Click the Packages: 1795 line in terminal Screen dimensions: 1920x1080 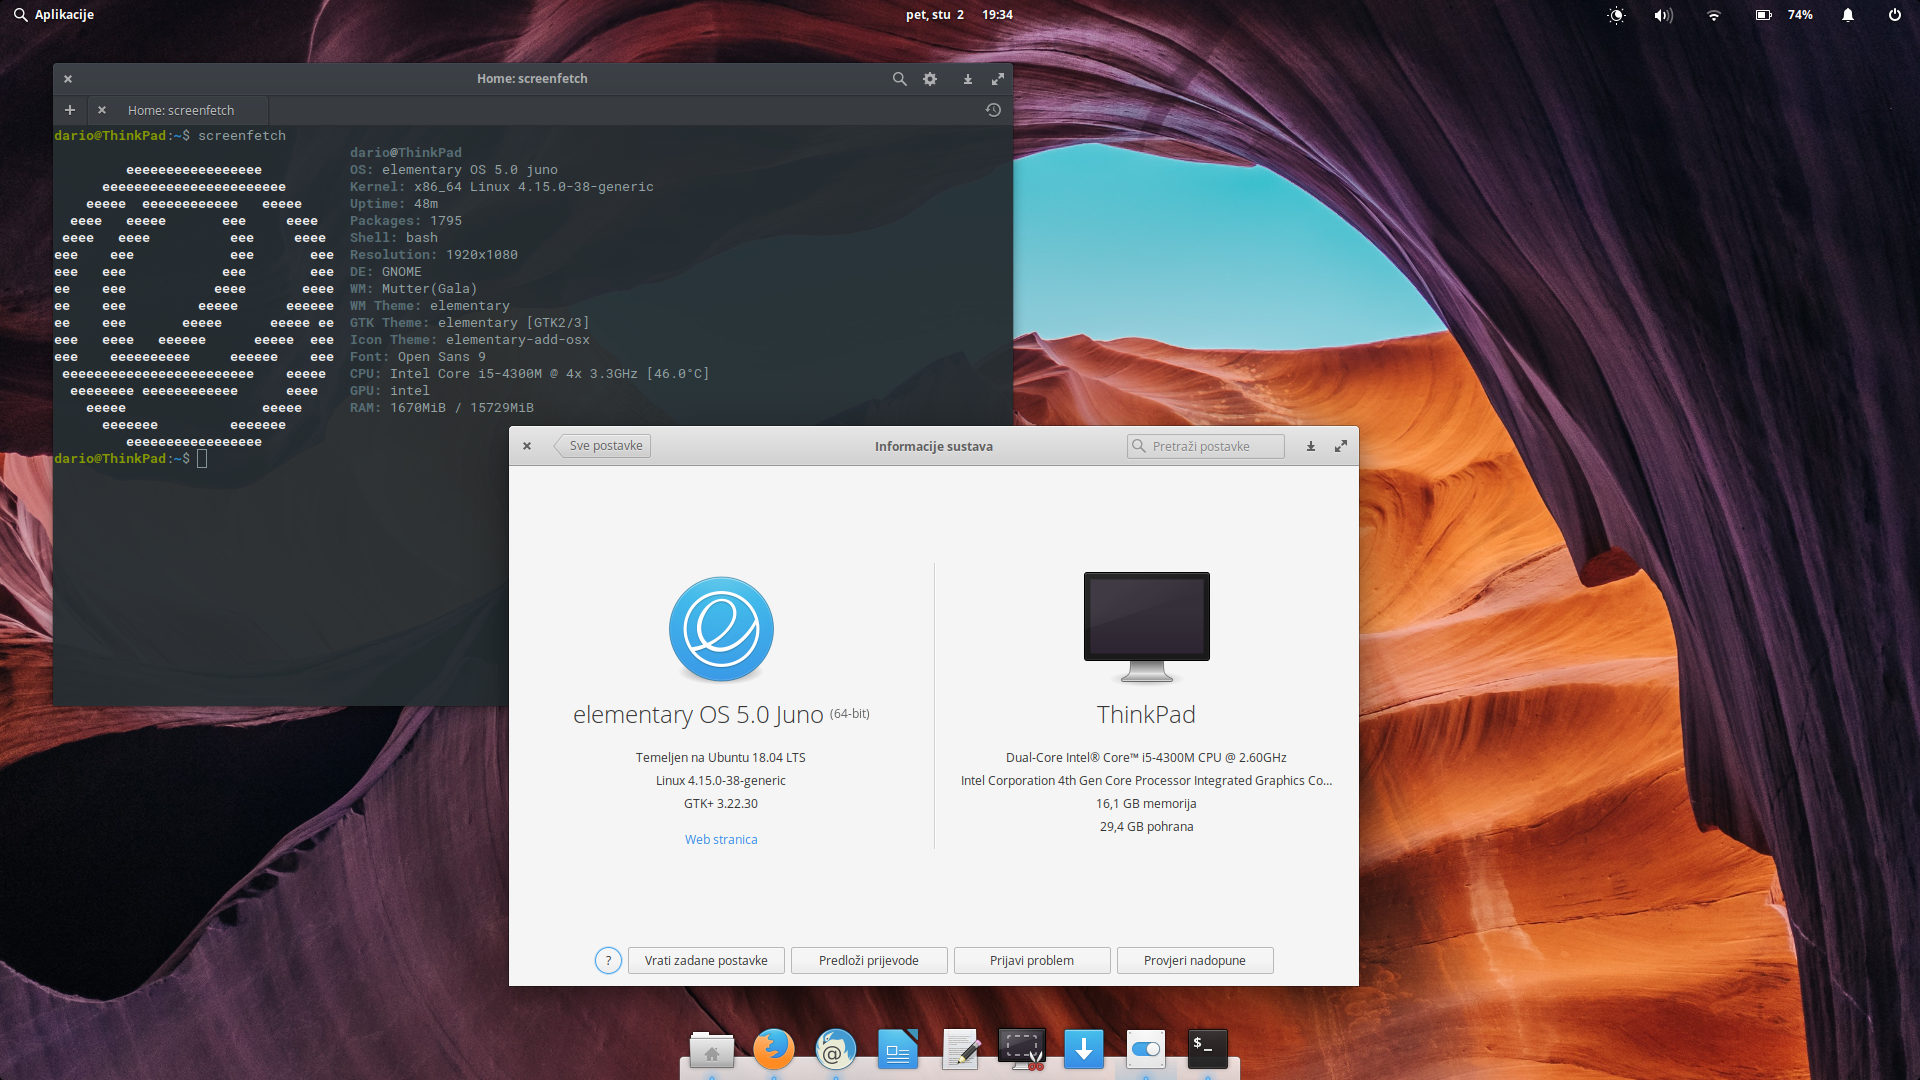coord(406,221)
